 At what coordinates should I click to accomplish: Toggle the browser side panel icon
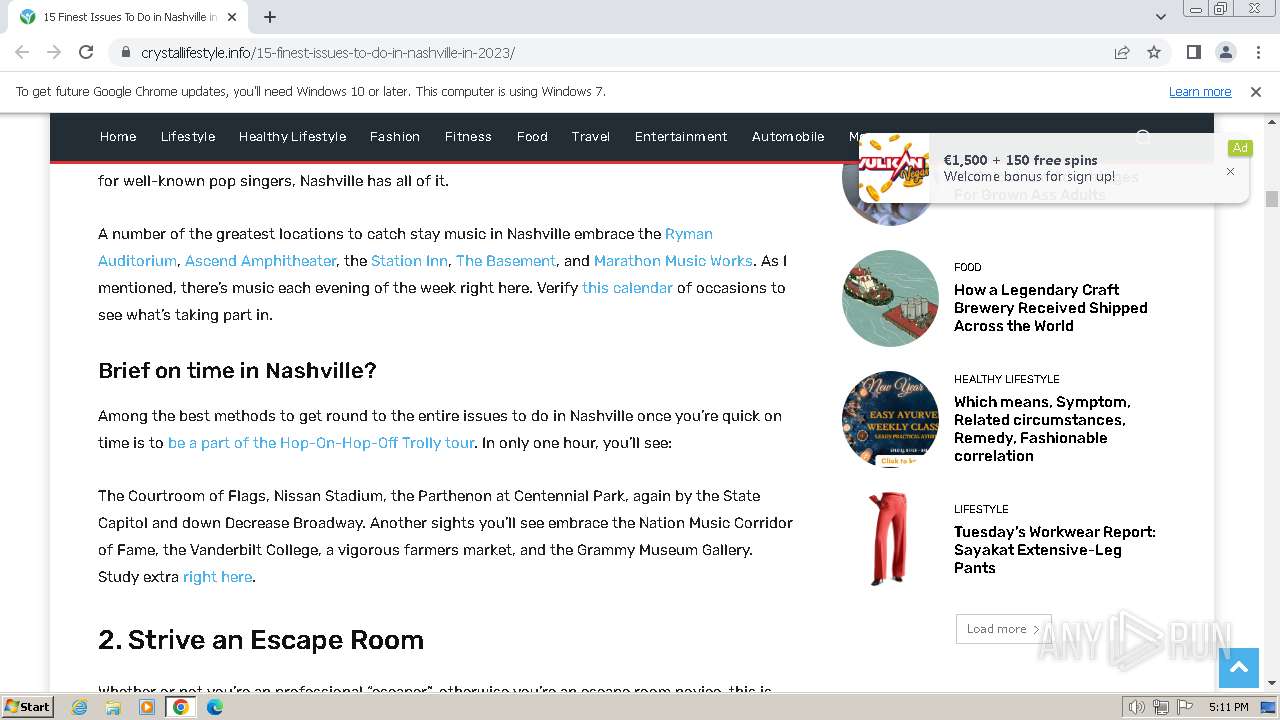tap(1194, 52)
